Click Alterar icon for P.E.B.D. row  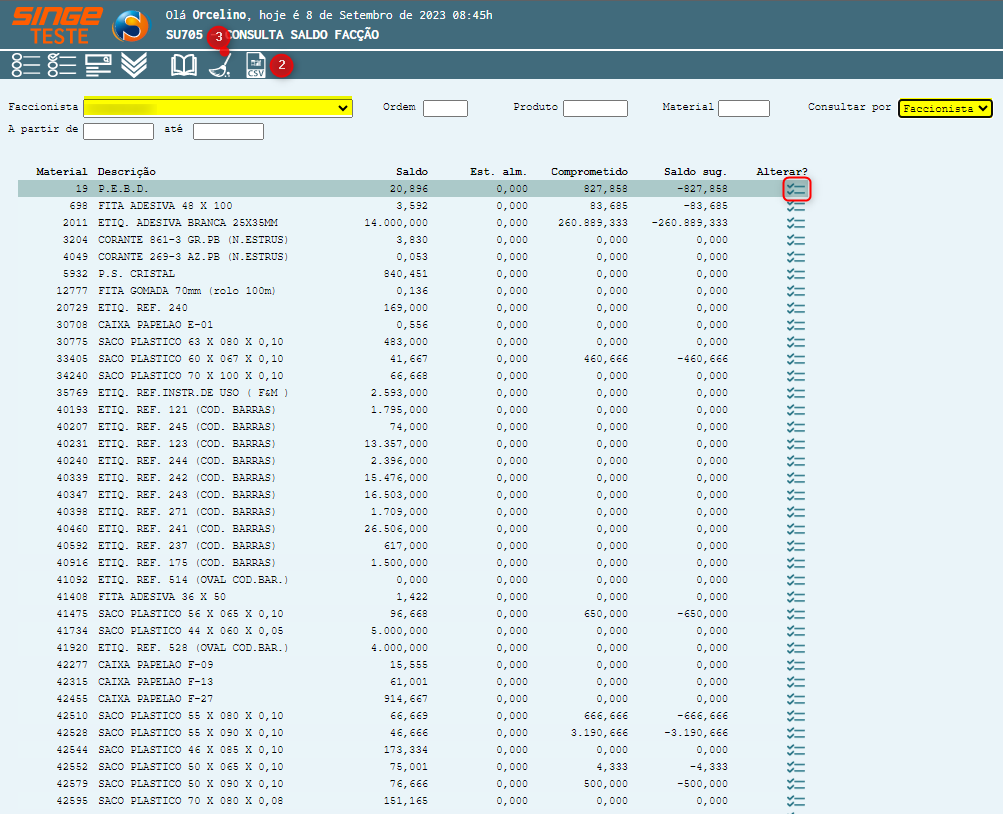796,189
